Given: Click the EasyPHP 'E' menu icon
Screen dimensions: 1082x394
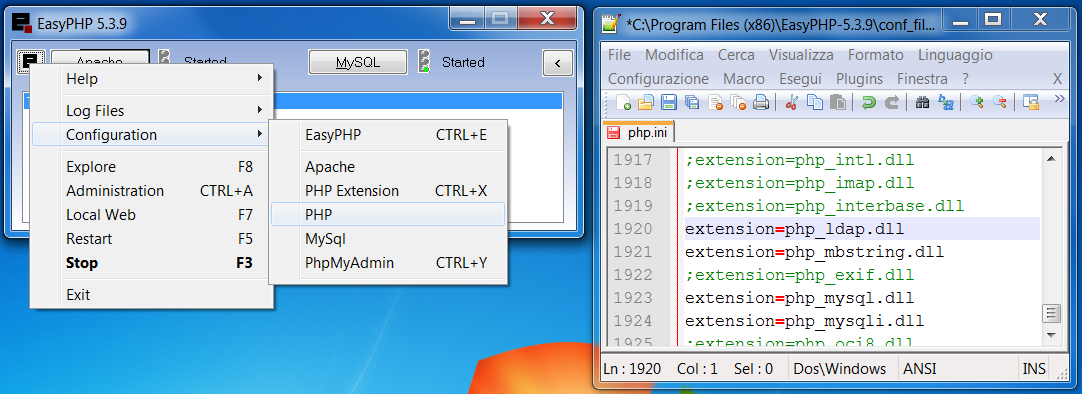Looking at the screenshot, I should pos(31,62).
